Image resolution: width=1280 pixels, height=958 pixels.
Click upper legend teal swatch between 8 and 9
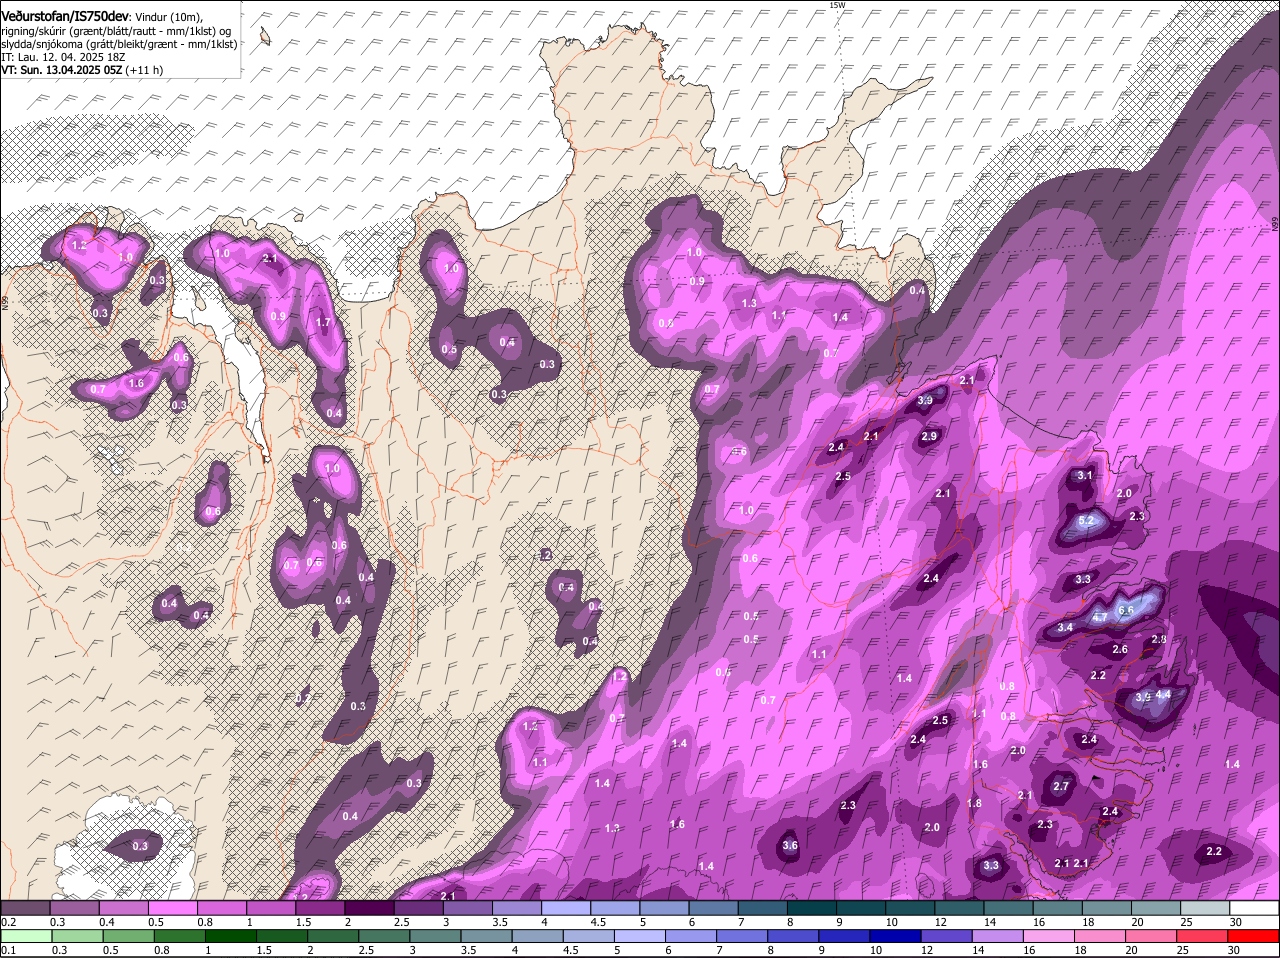pyautogui.click(x=813, y=907)
